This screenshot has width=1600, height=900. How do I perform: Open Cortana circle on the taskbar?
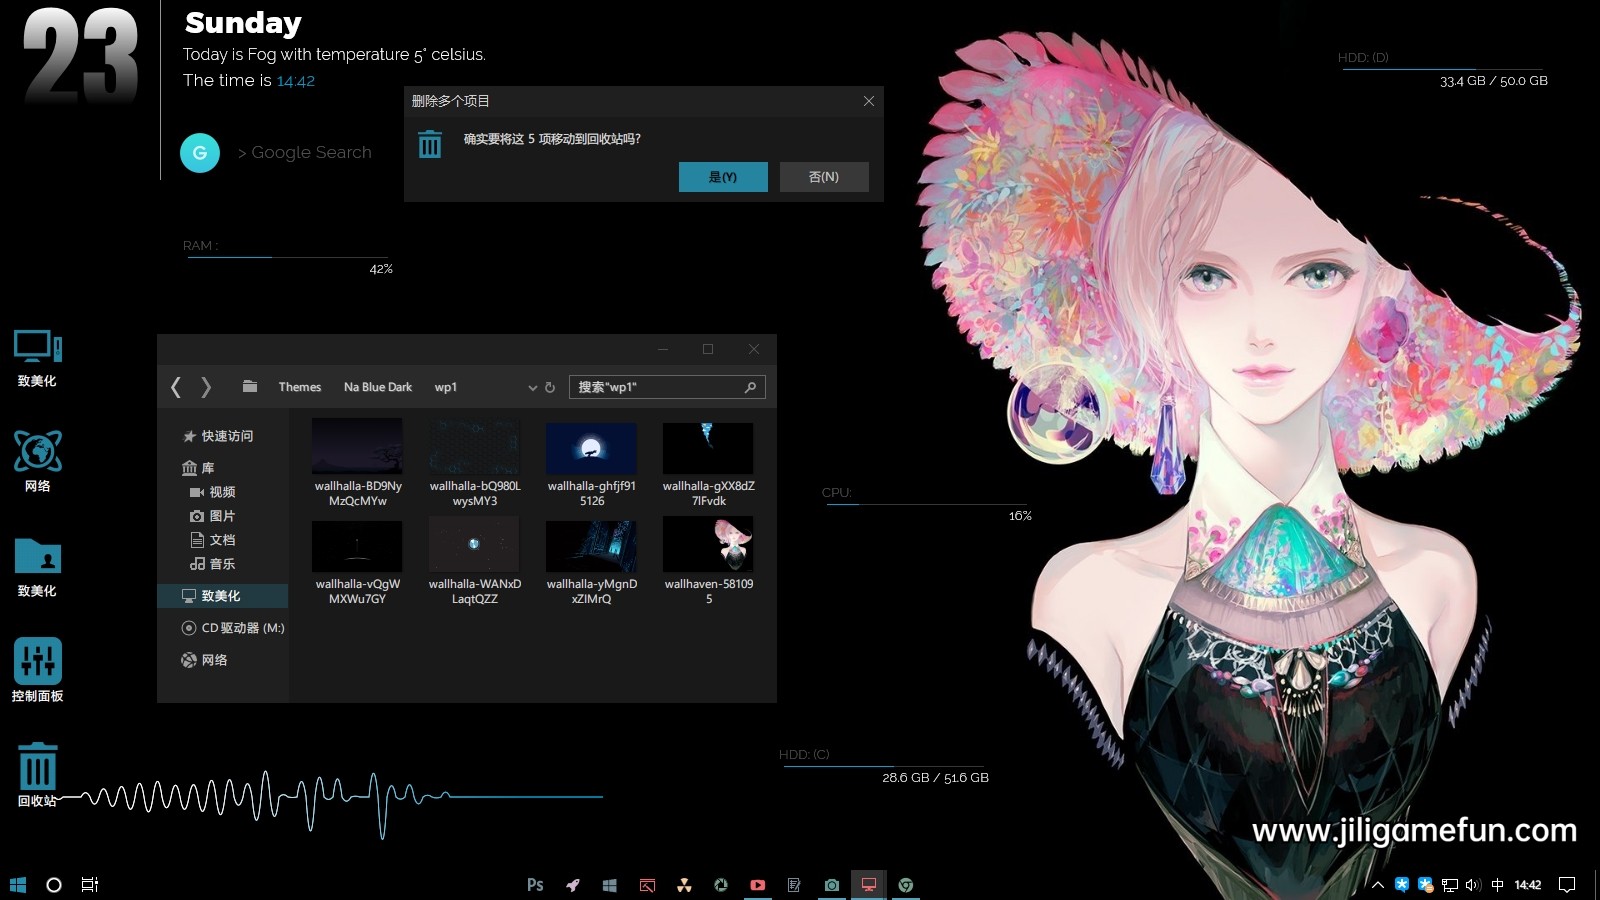tap(54, 885)
